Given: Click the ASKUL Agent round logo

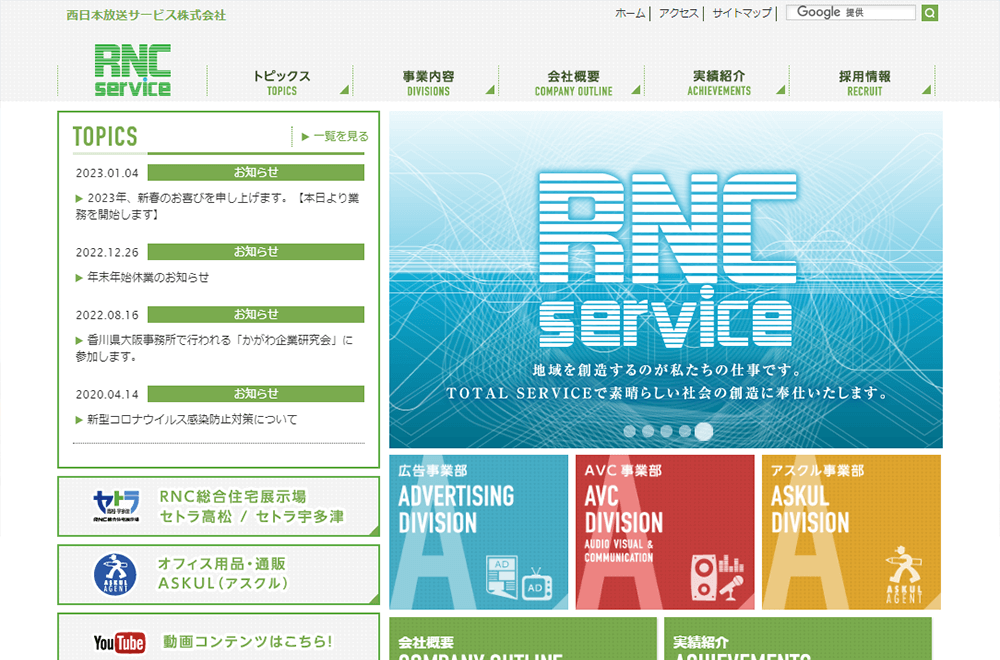Looking at the screenshot, I should coord(115,575).
